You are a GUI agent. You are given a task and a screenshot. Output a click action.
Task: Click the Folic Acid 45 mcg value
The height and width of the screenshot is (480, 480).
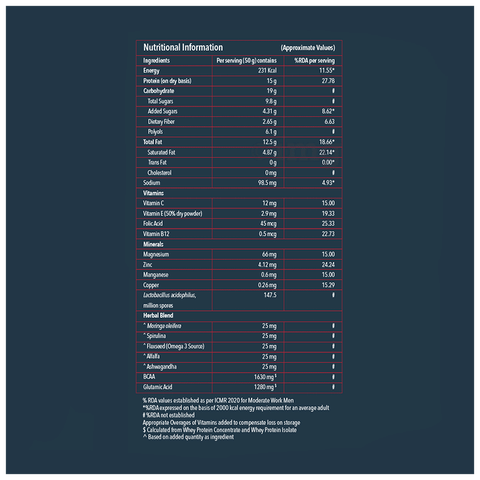268,224
